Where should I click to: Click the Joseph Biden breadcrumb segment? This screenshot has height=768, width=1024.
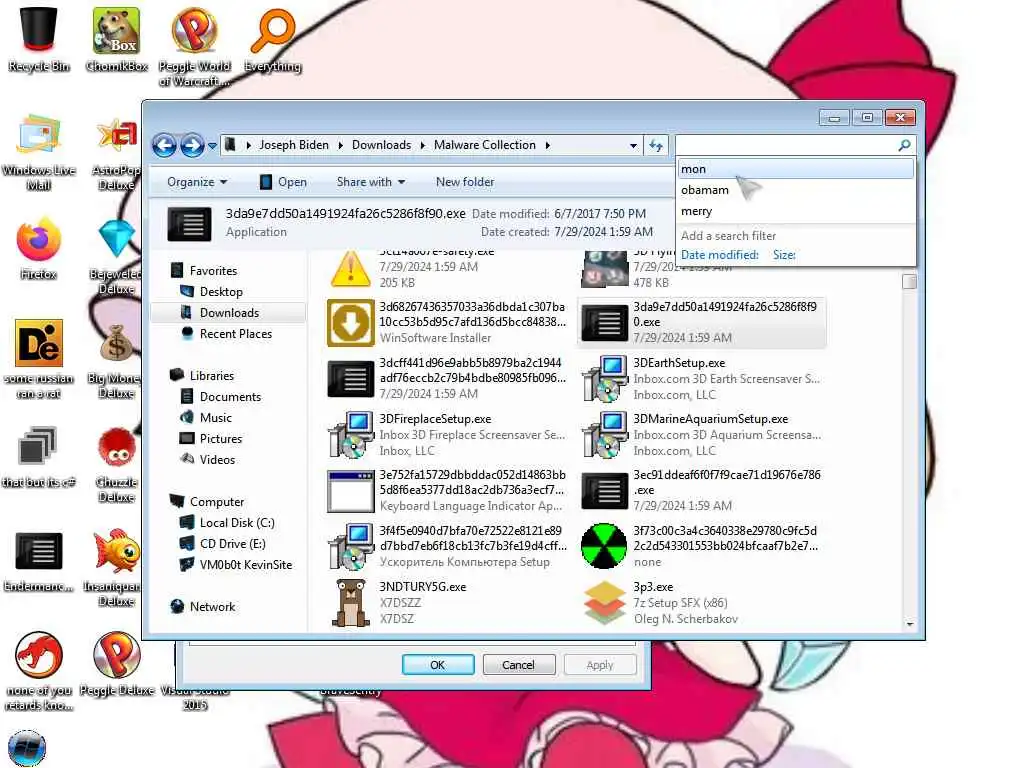pos(294,145)
